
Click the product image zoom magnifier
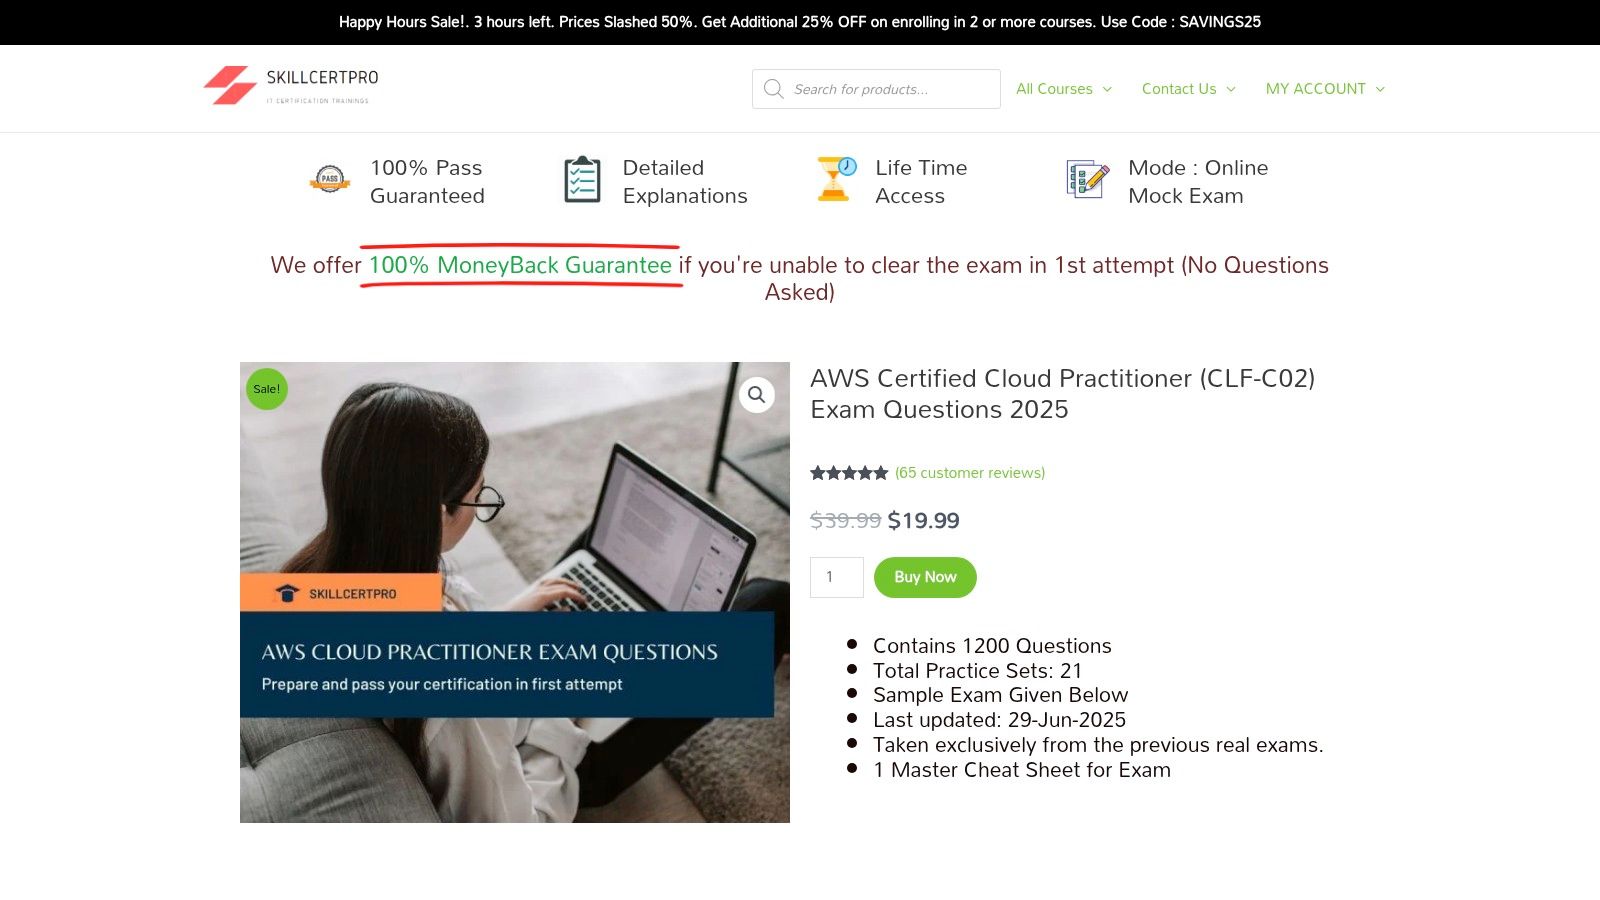pos(757,395)
